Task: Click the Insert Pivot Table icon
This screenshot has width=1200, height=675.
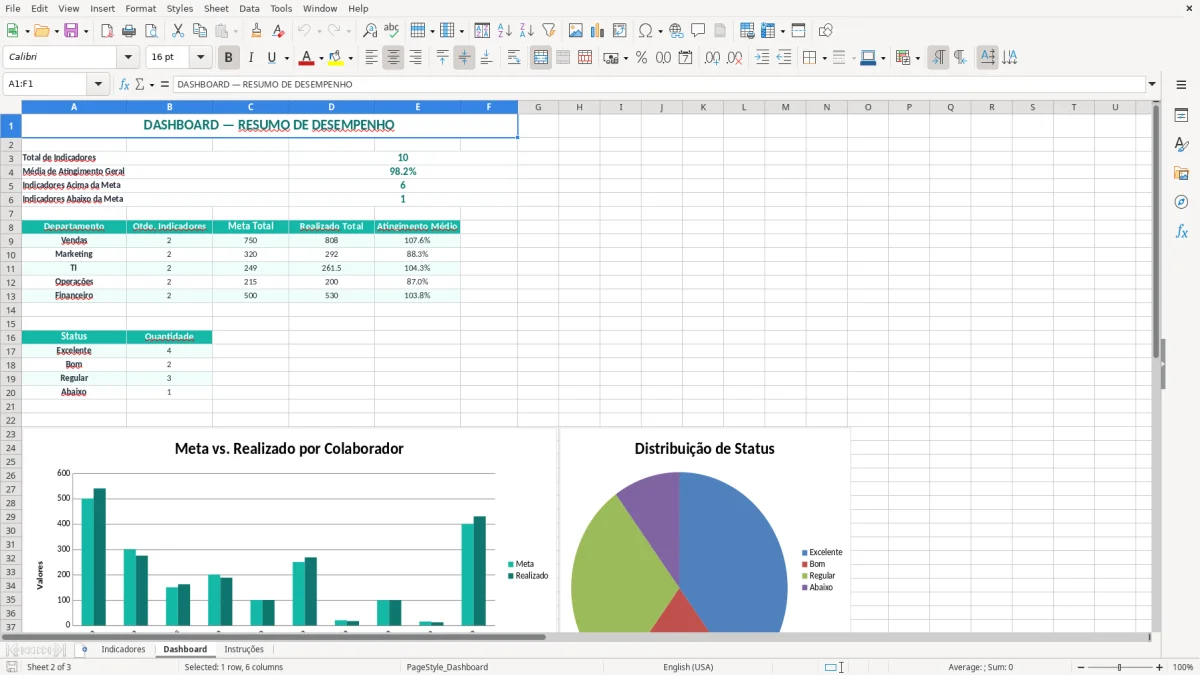Action: [x=620, y=31]
